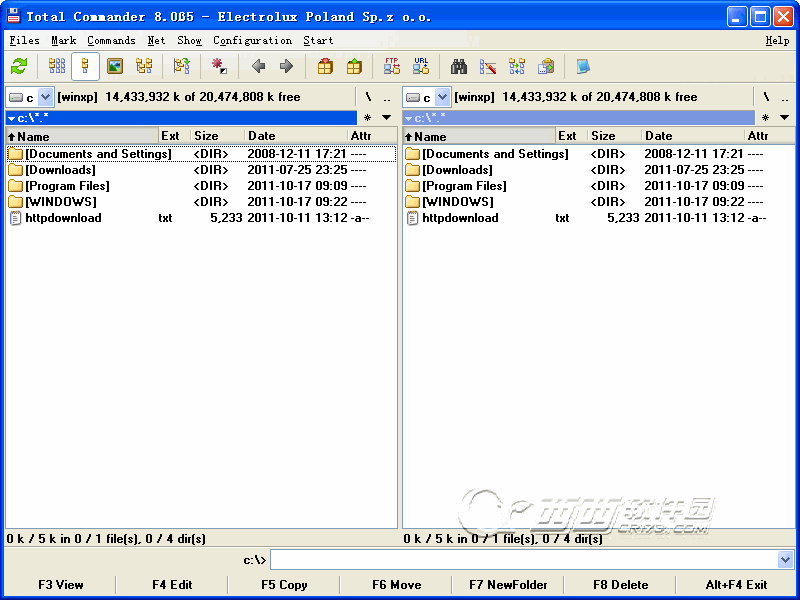The height and width of the screenshot is (600, 800).
Task: Open the Configuration menu
Action: [252, 41]
